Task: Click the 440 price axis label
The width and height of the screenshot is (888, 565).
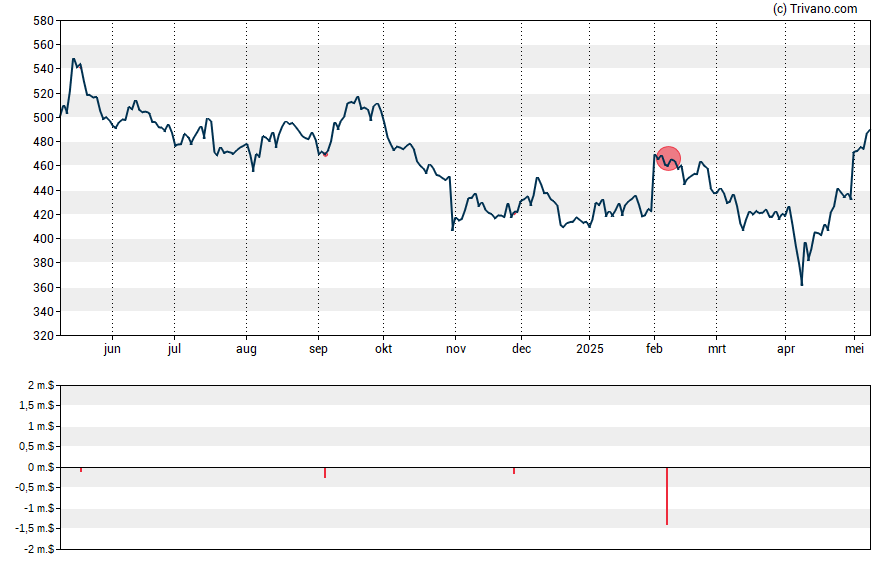Action: tap(44, 190)
